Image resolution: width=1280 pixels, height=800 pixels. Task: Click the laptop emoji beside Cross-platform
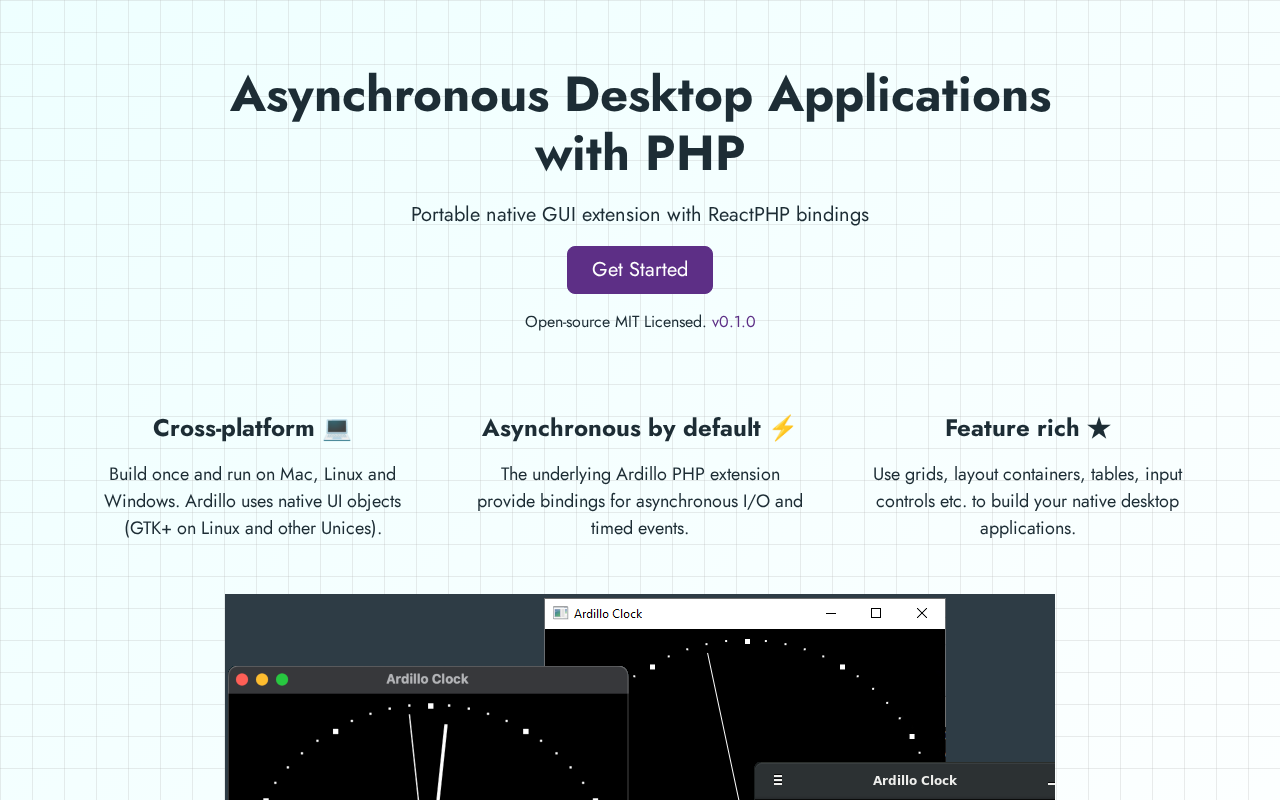click(337, 428)
